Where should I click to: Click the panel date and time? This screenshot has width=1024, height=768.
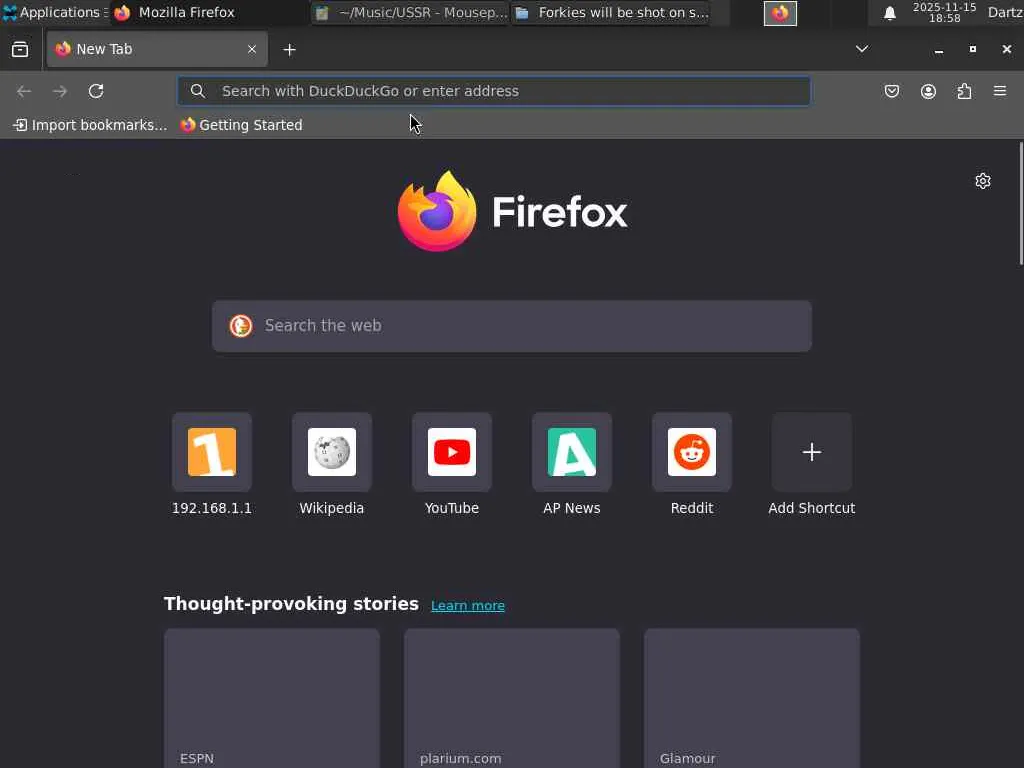tap(944, 12)
